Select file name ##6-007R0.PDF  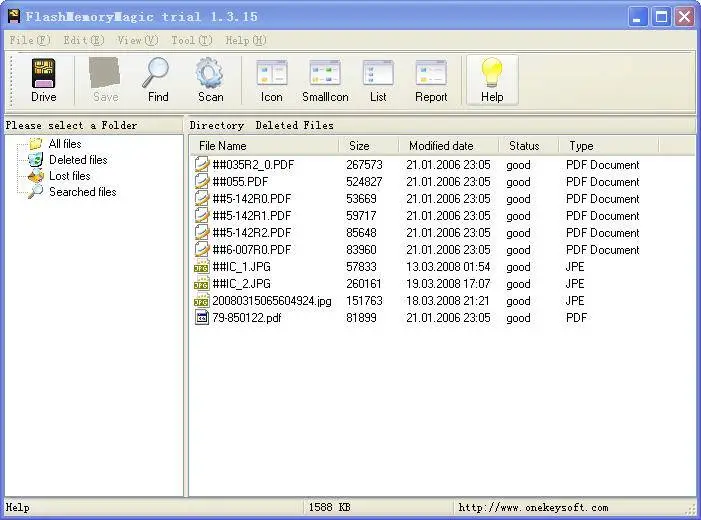252,250
